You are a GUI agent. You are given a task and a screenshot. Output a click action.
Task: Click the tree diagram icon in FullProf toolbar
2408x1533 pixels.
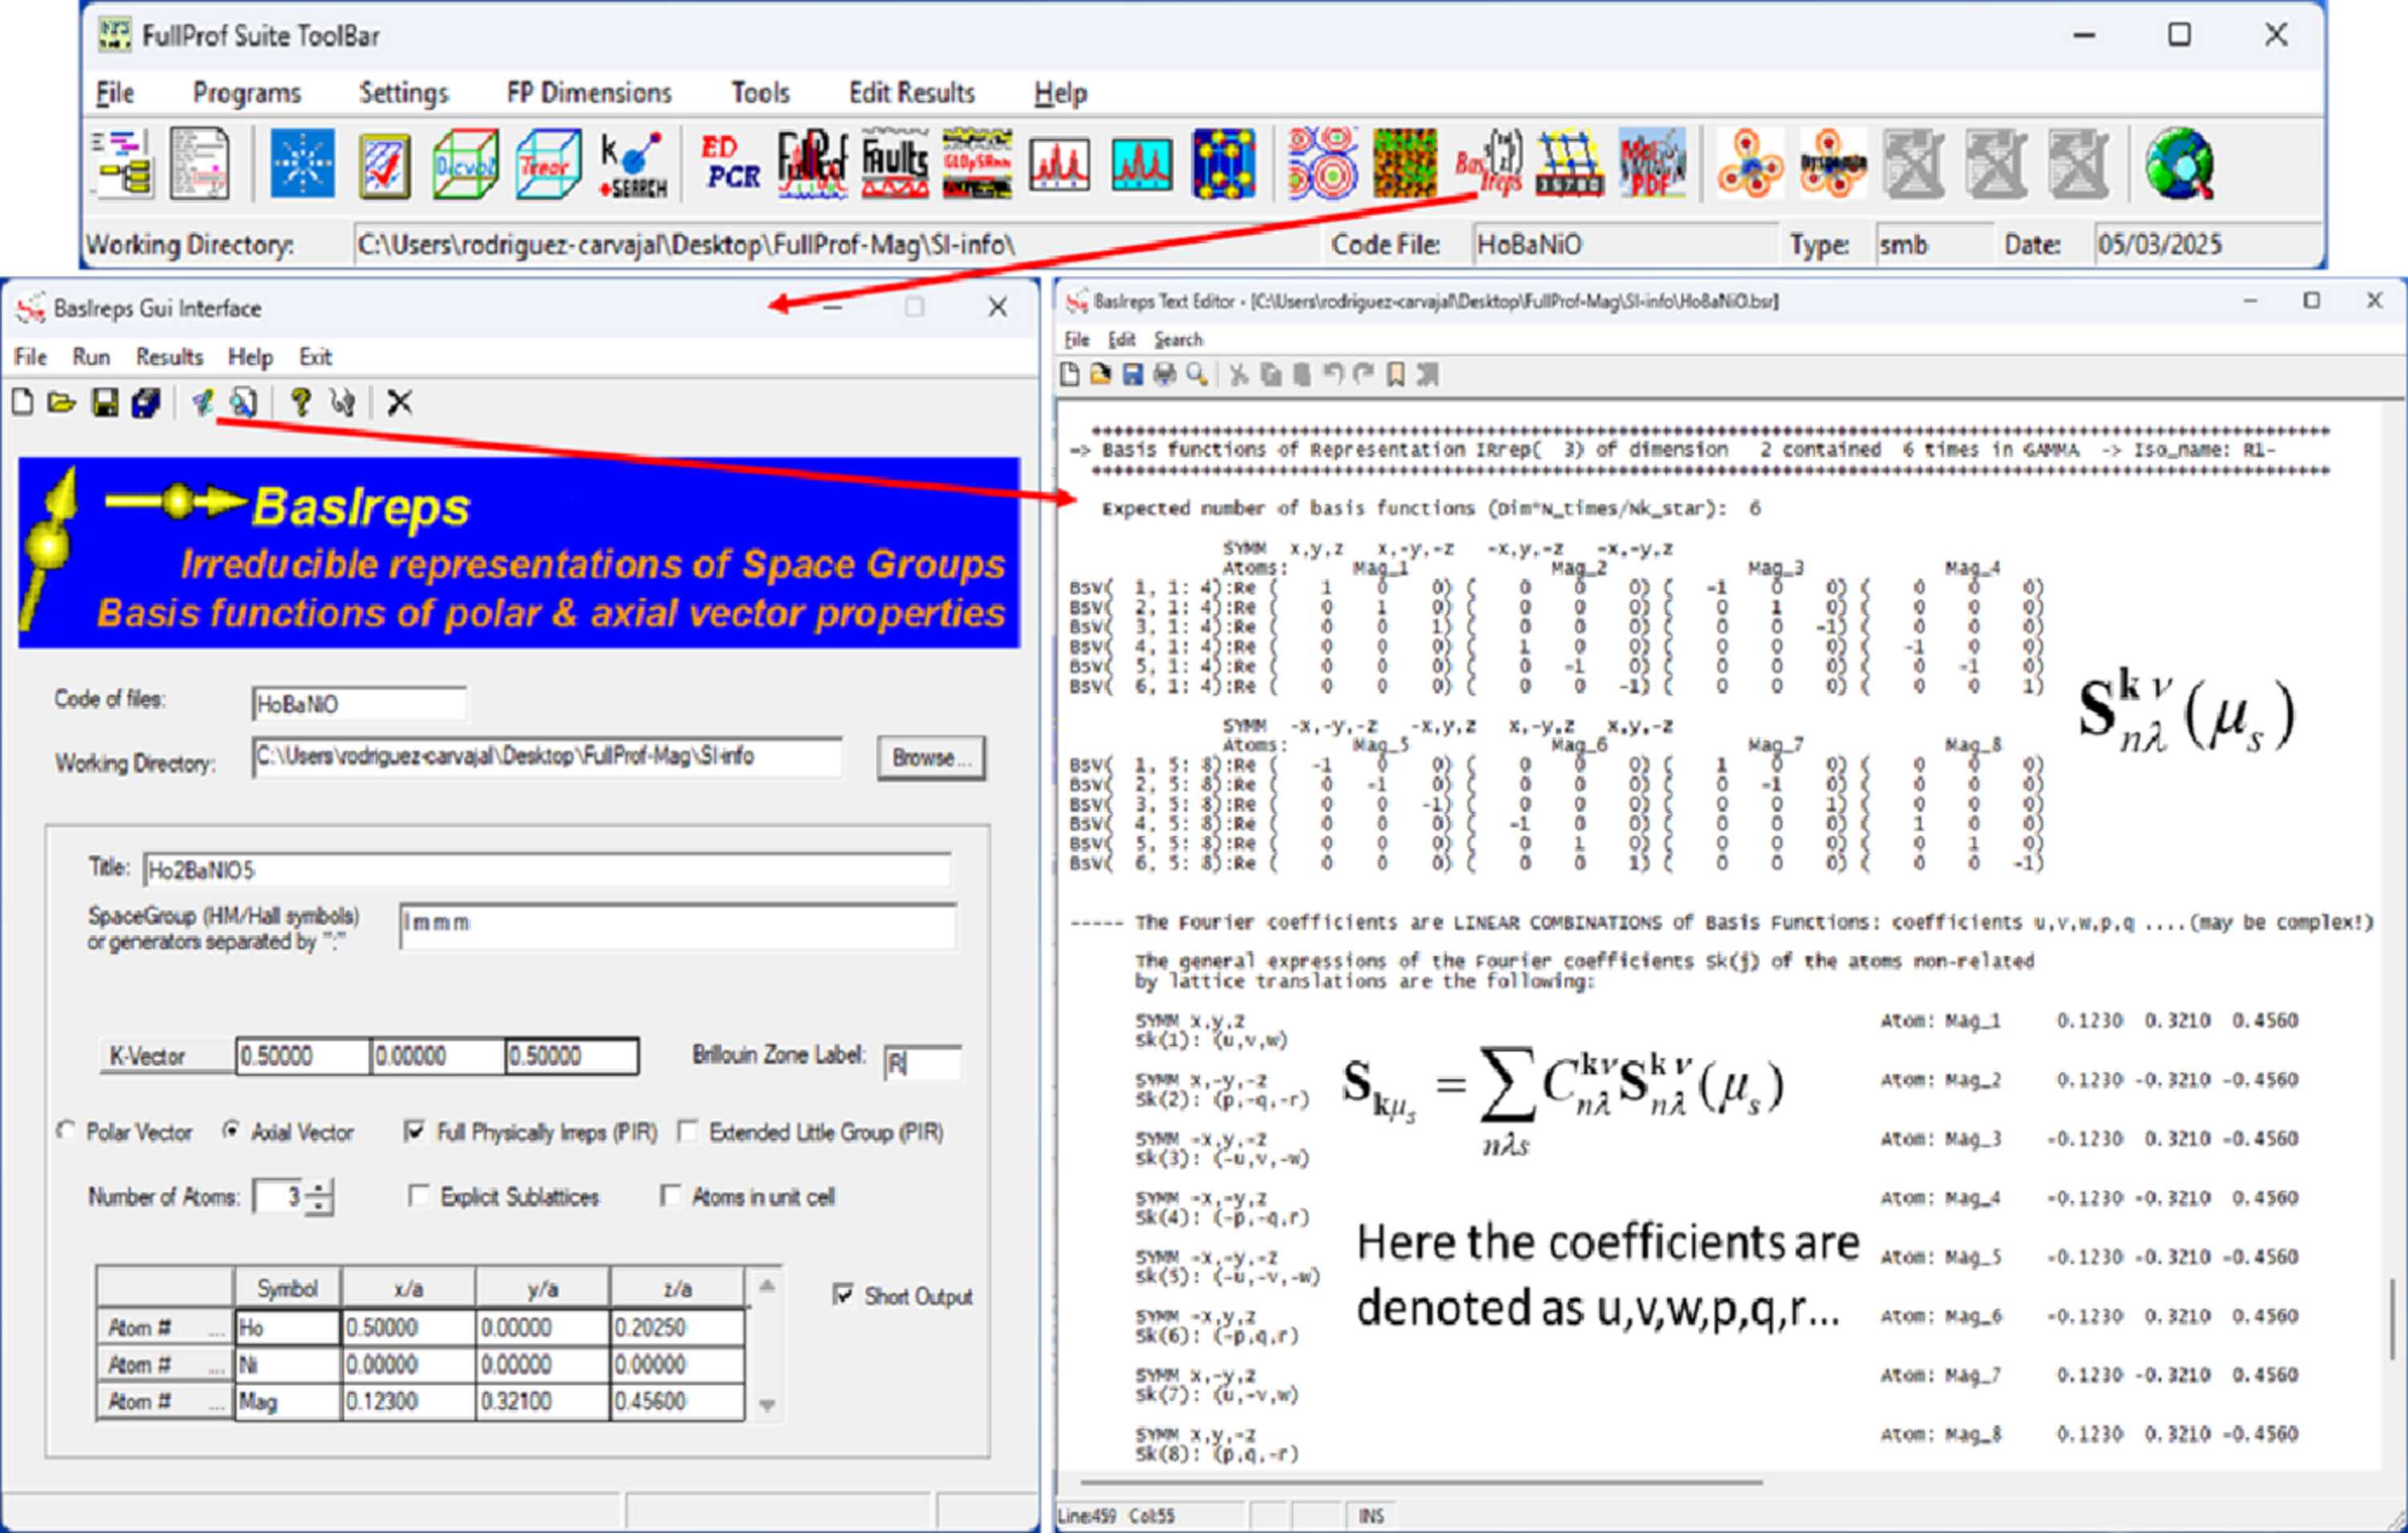pos(122,163)
